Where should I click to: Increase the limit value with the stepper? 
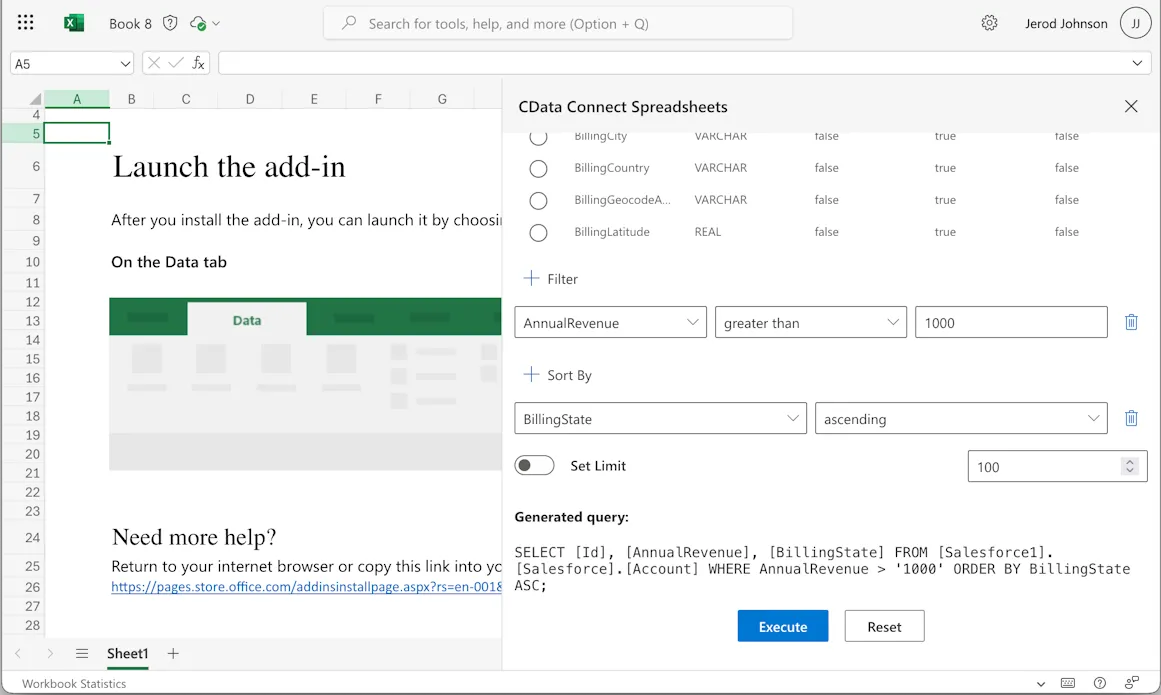coord(1130,461)
